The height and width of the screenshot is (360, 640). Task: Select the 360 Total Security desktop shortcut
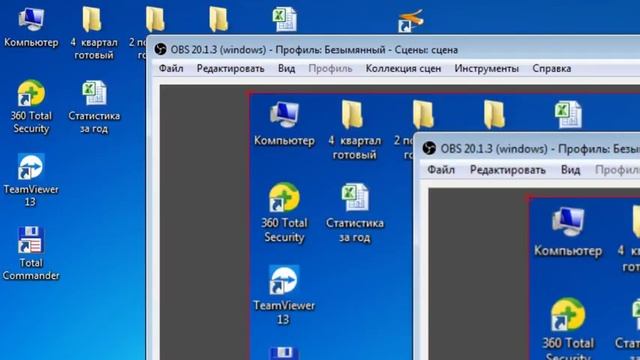[31, 107]
